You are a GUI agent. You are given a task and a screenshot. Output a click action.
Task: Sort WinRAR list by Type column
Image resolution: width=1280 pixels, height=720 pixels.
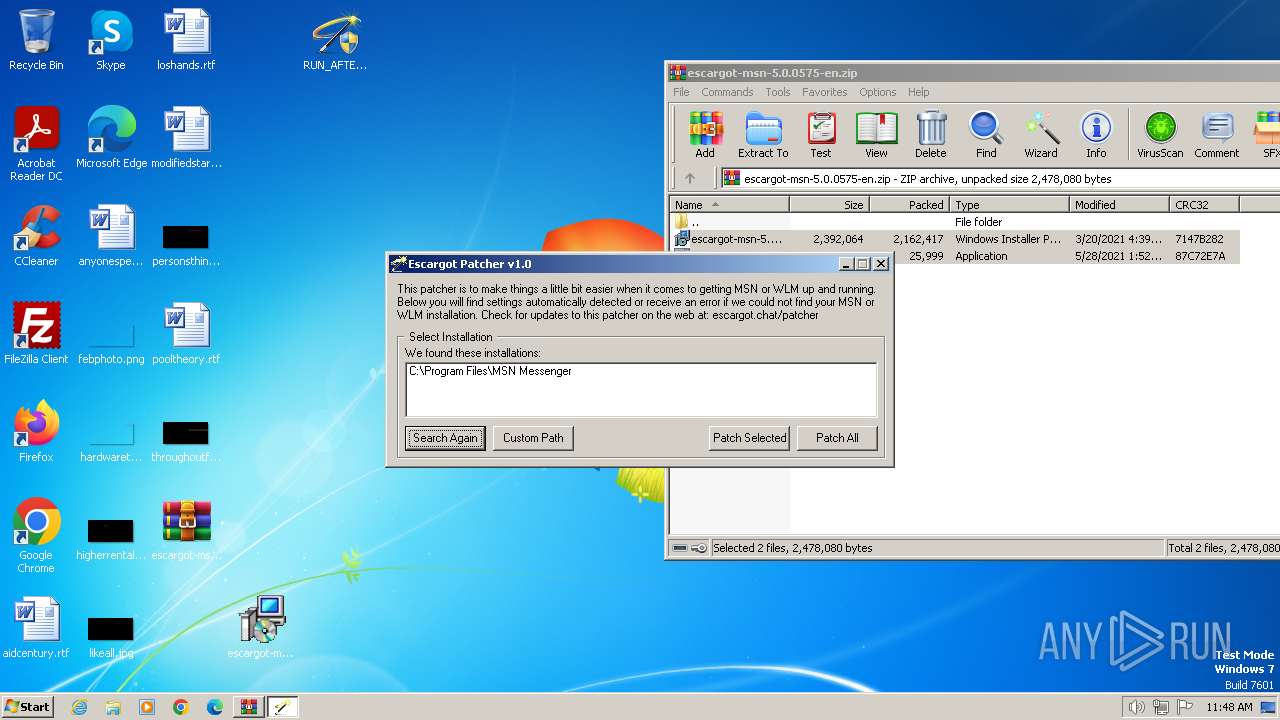pyautogui.click(x=1009, y=205)
